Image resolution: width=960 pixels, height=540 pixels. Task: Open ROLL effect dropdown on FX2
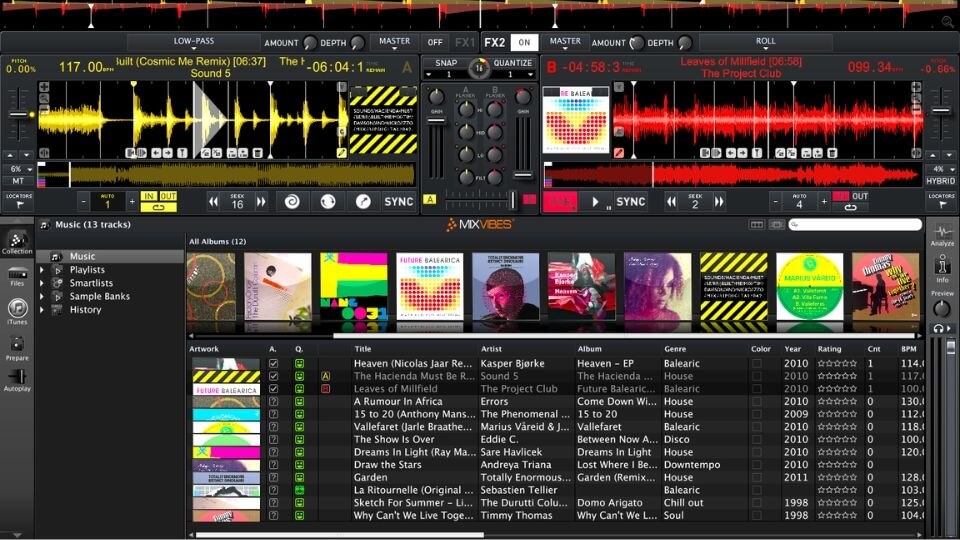click(765, 42)
